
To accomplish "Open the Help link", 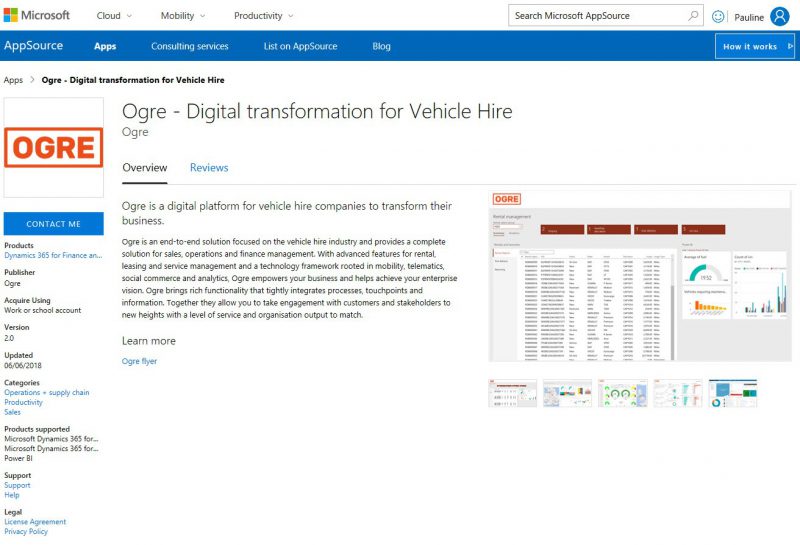I will pos(12,495).
